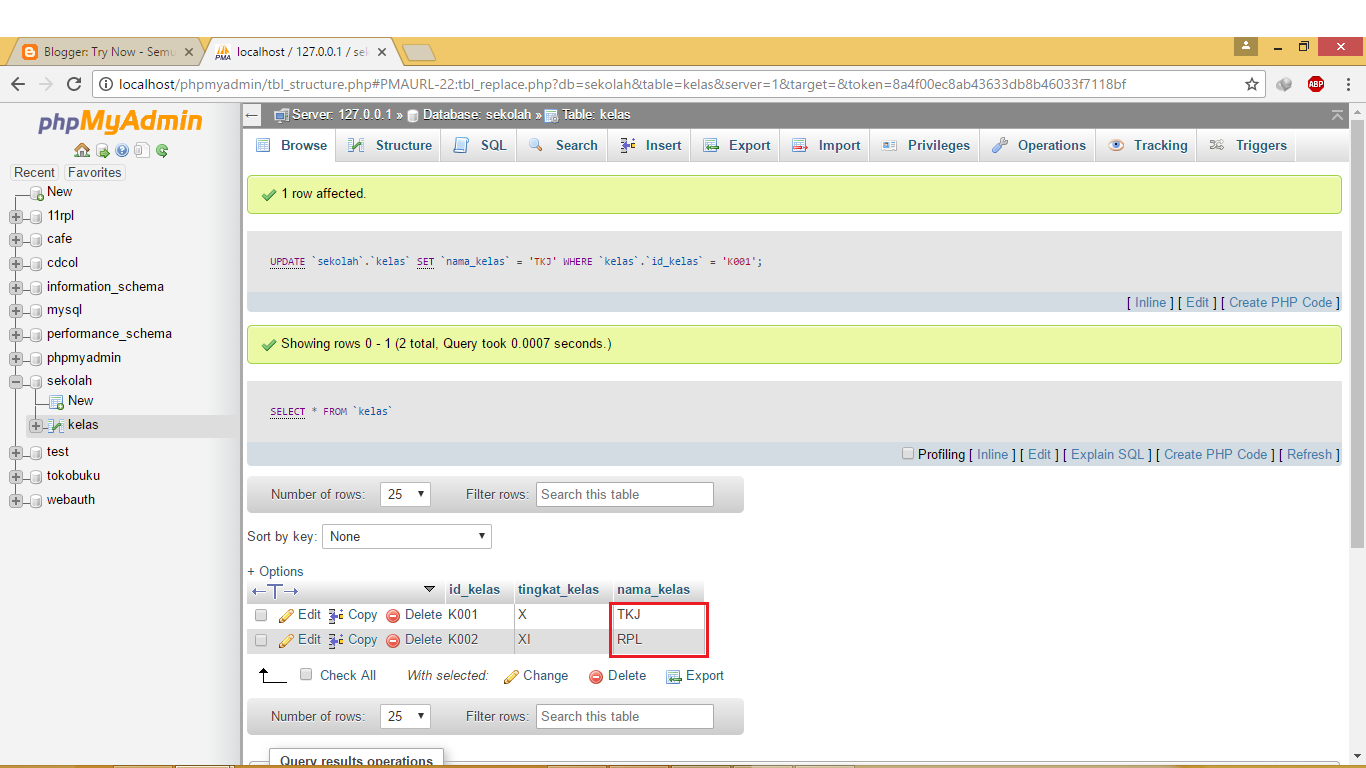Select the Edit pencil for row K001
Image resolution: width=1366 pixels, height=768 pixels.
click(x=298, y=615)
